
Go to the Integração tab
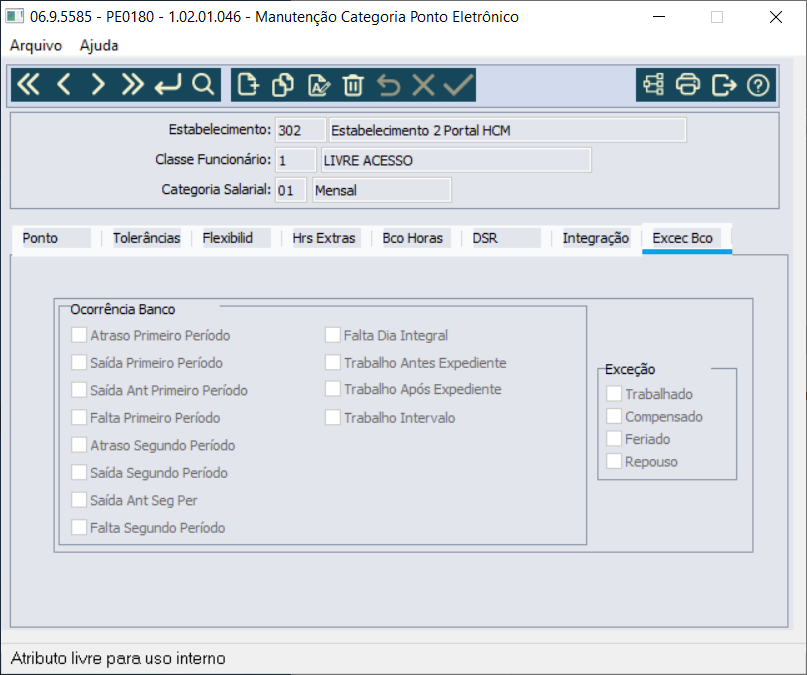(595, 238)
